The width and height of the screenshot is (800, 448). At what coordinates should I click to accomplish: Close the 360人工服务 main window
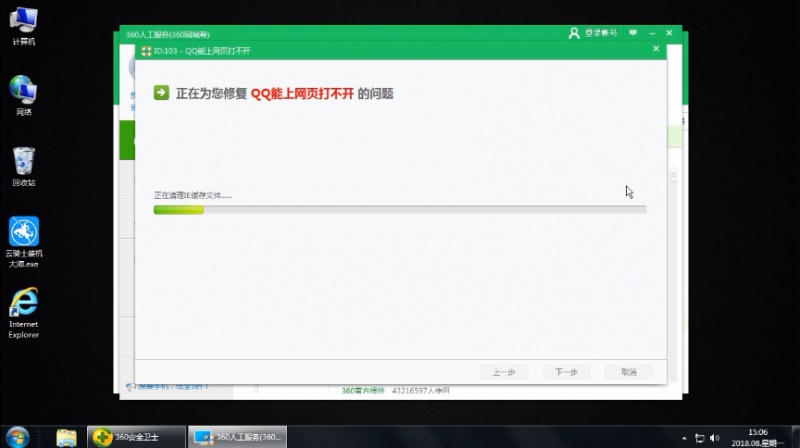669,33
